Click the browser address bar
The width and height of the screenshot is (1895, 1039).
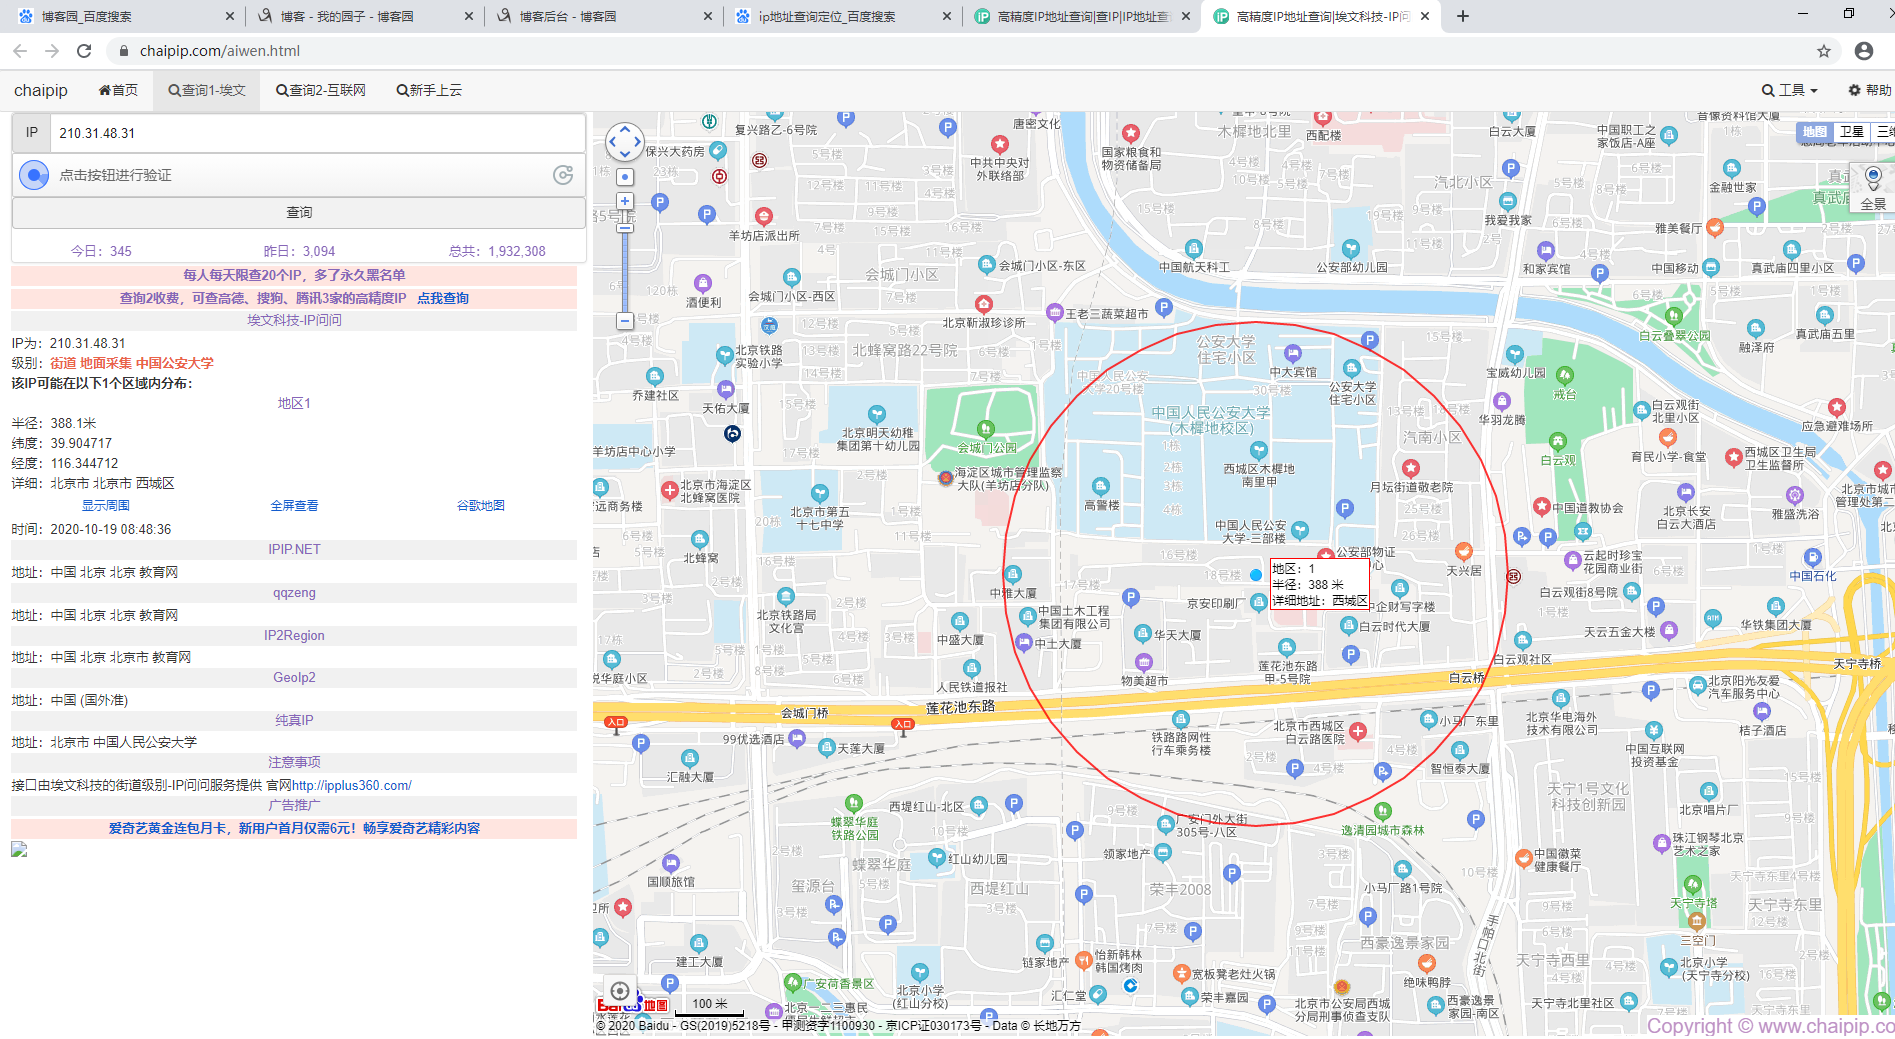(960, 51)
